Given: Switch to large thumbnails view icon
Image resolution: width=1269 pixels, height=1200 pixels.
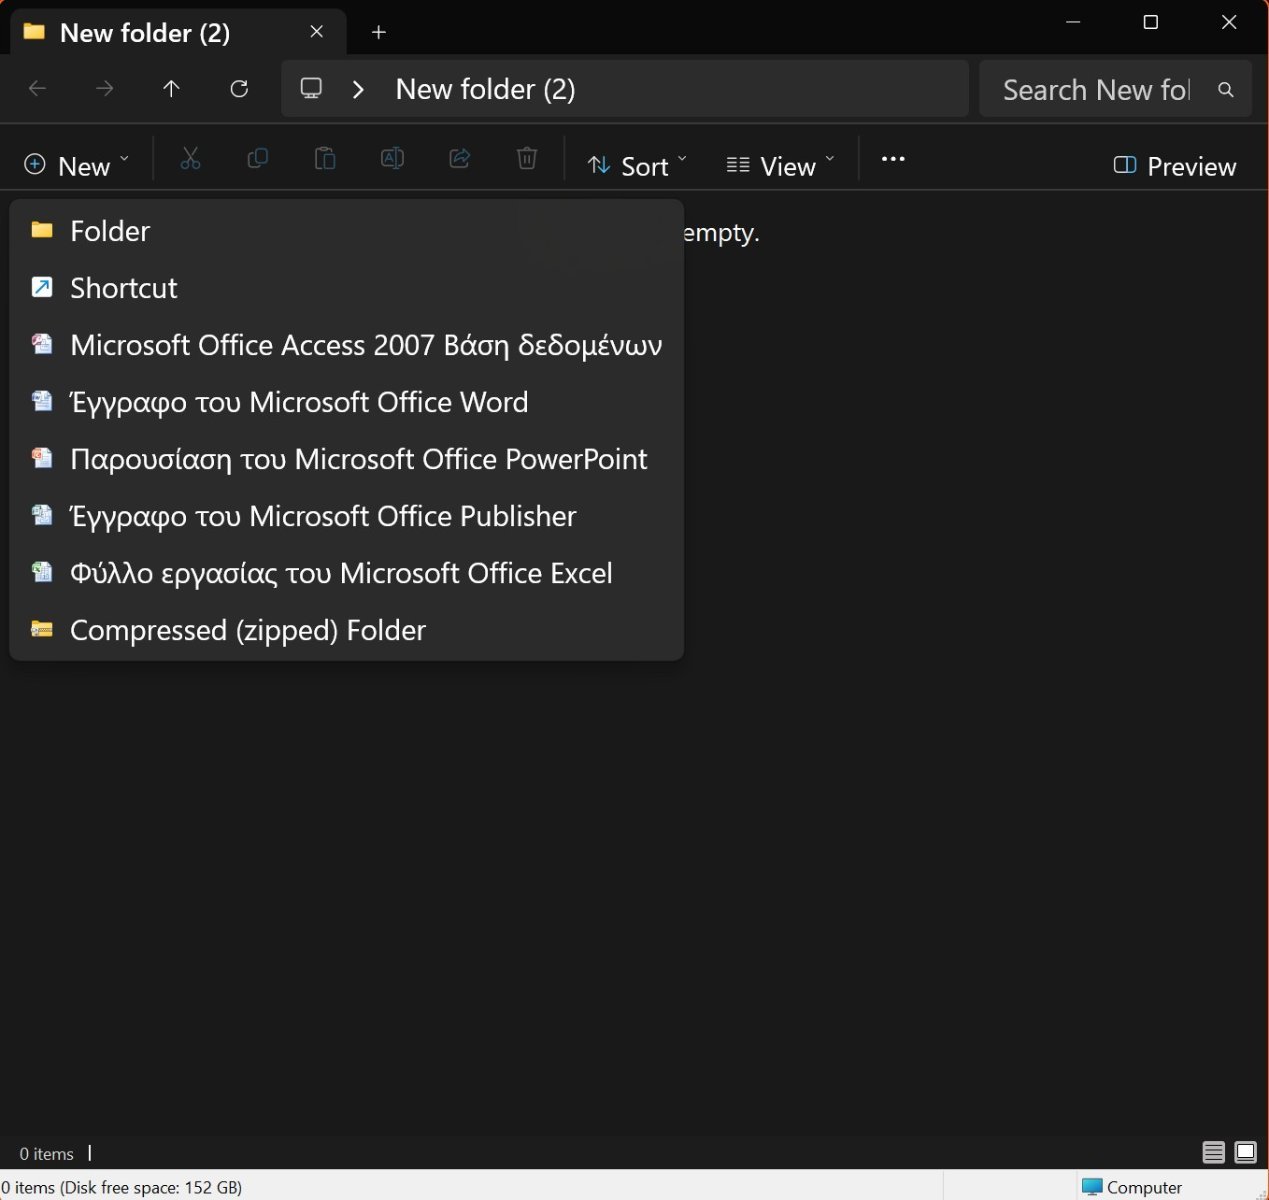Looking at the screenshot, I should click(1245, 1153).
